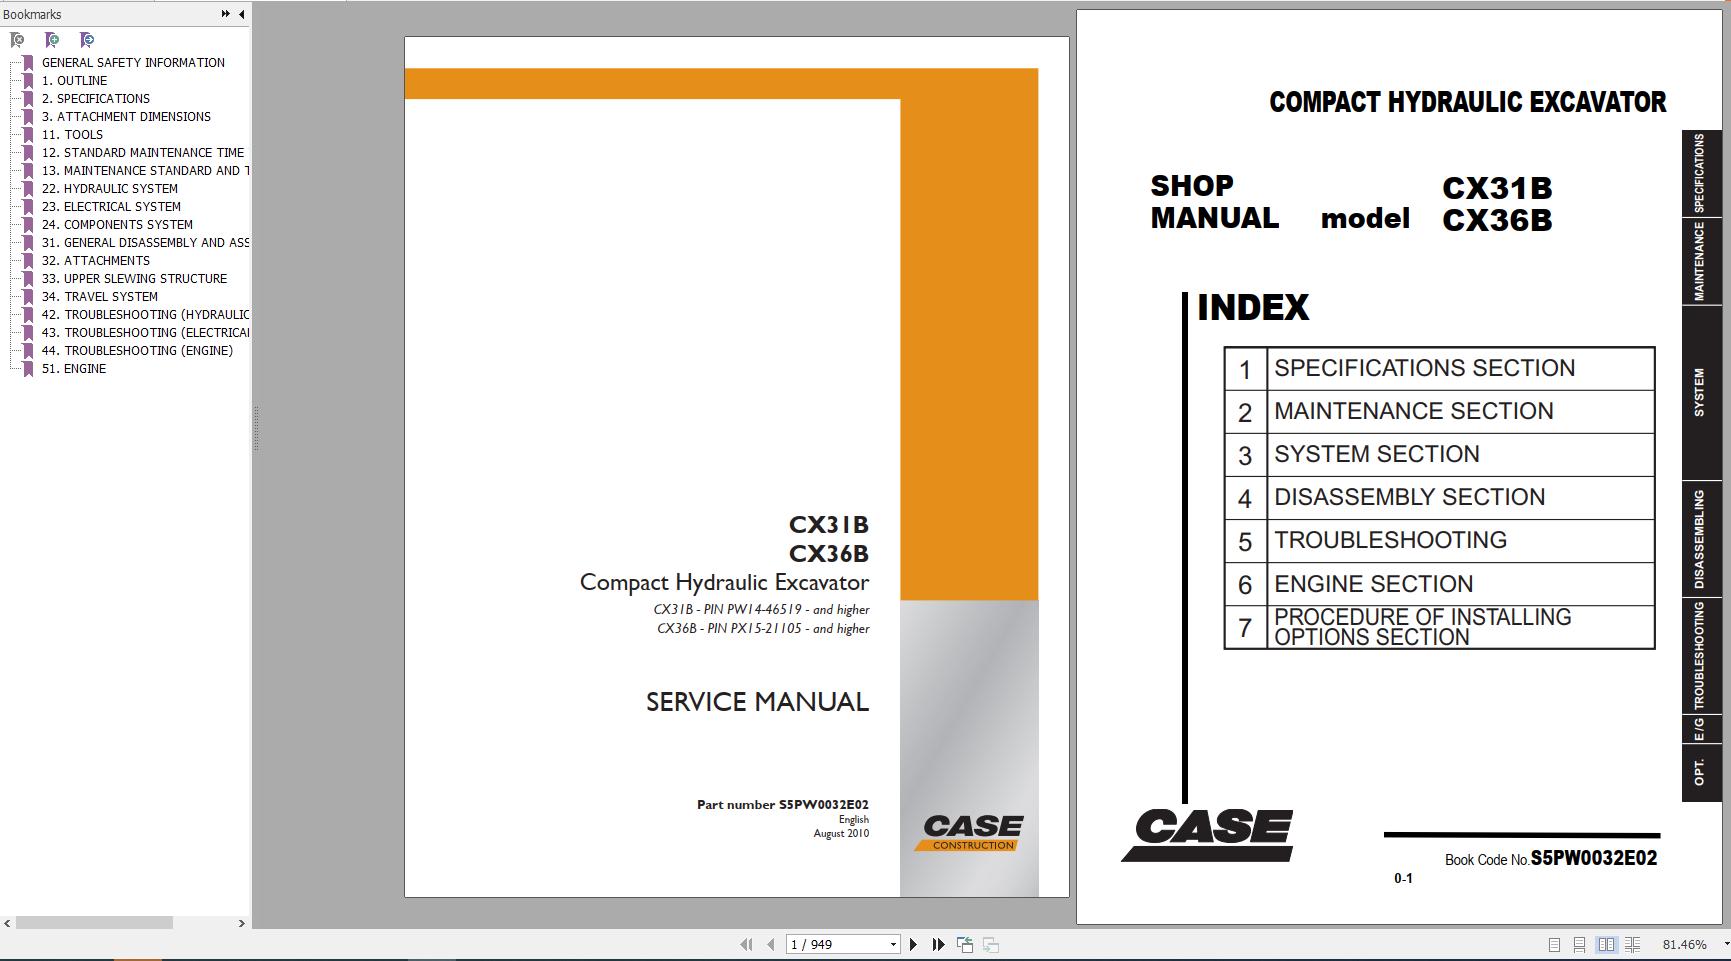Open the 51. ENGINE bookmark
This screenshot has width=1731, height=961.
click(x=74, y=368)
